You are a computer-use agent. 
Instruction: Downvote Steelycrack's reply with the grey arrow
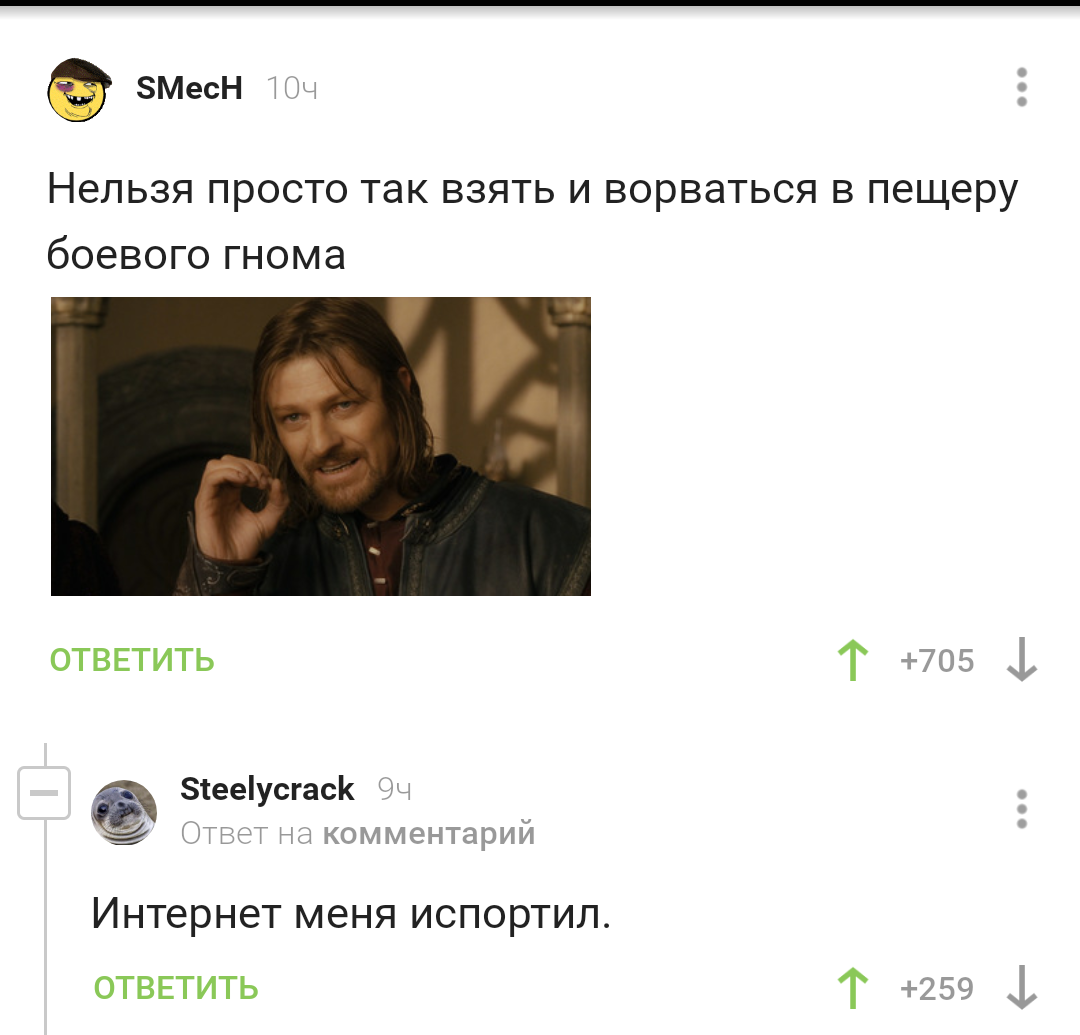[1021, 988]
